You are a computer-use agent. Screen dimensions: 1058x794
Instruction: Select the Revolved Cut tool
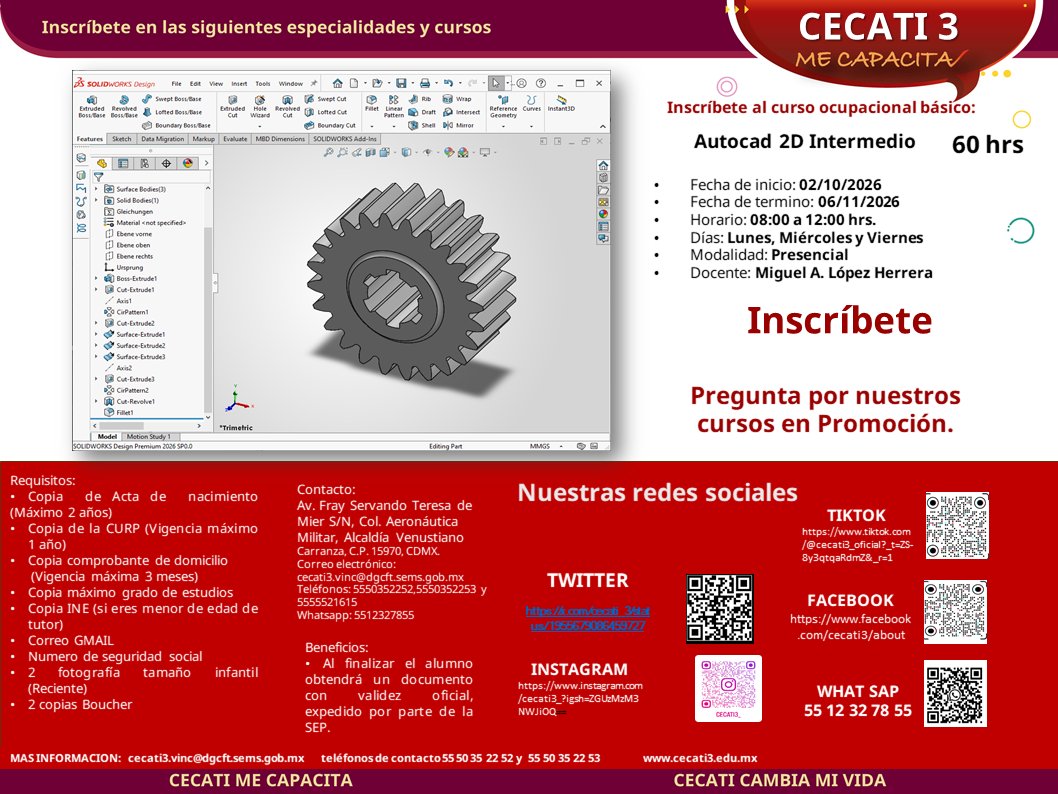pyautogui.click(x=287, y=107)
